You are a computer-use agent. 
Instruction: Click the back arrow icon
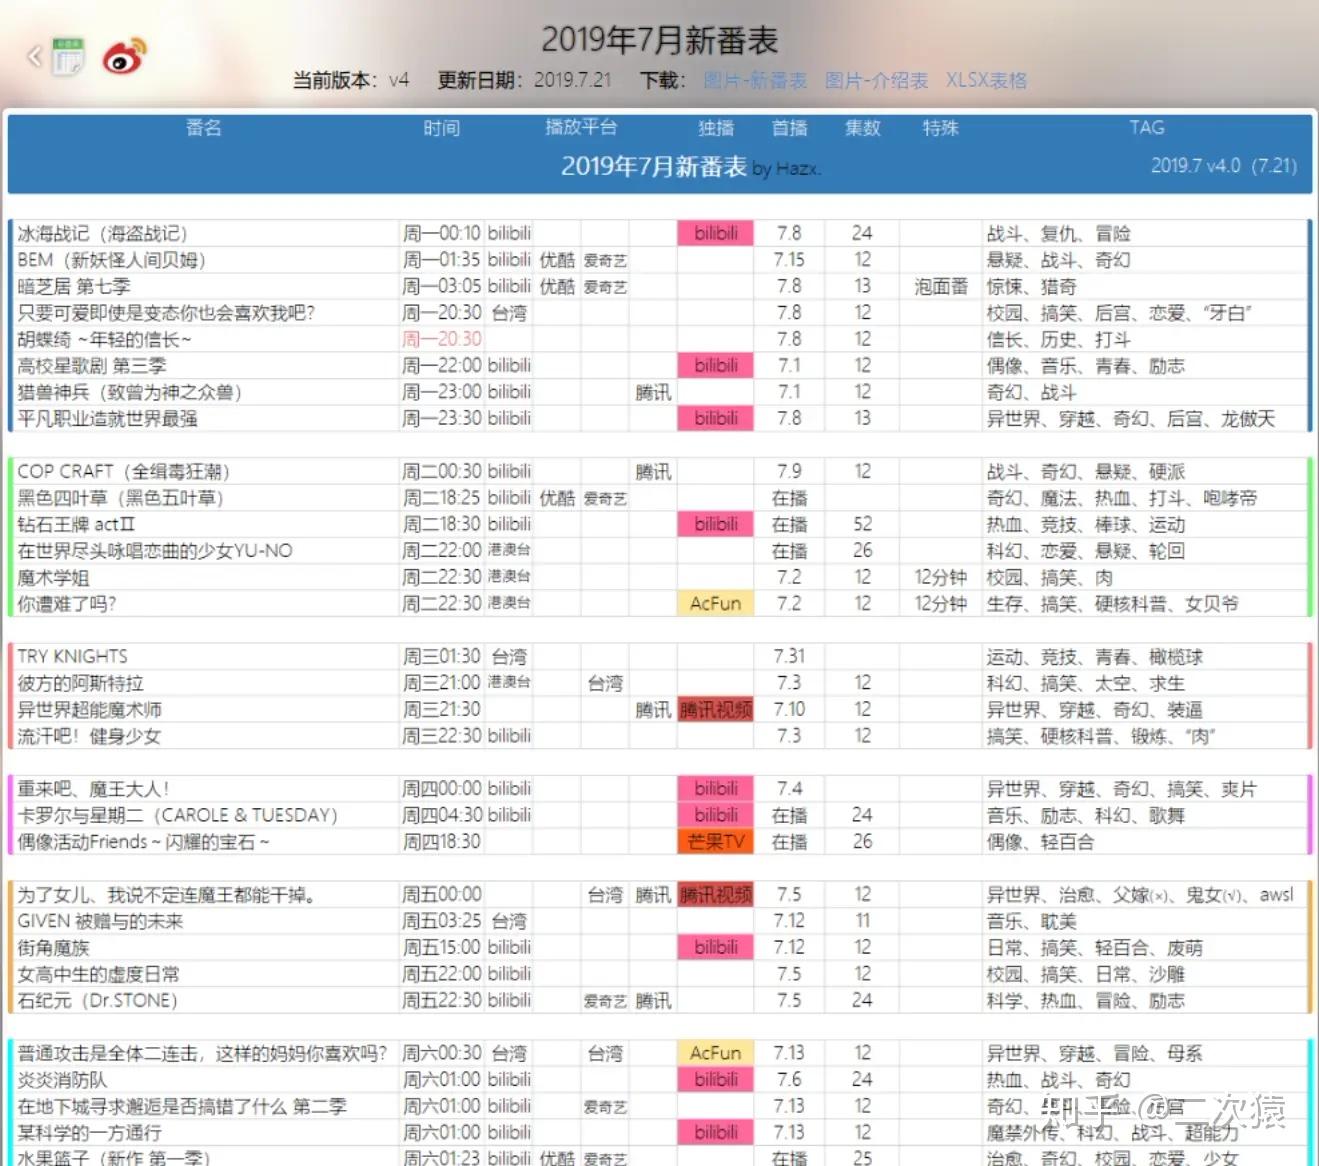tap(35, 56)
